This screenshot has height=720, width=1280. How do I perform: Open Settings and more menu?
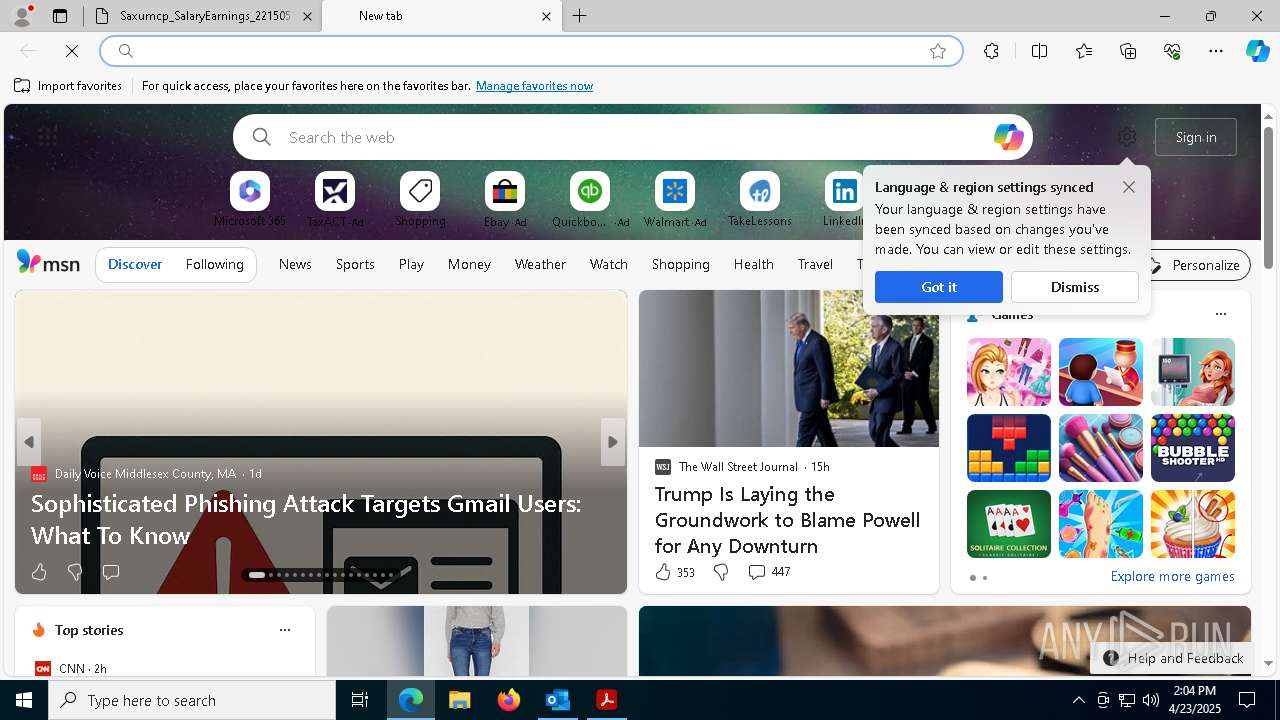pyautogui.click(x=1216, y=51)
